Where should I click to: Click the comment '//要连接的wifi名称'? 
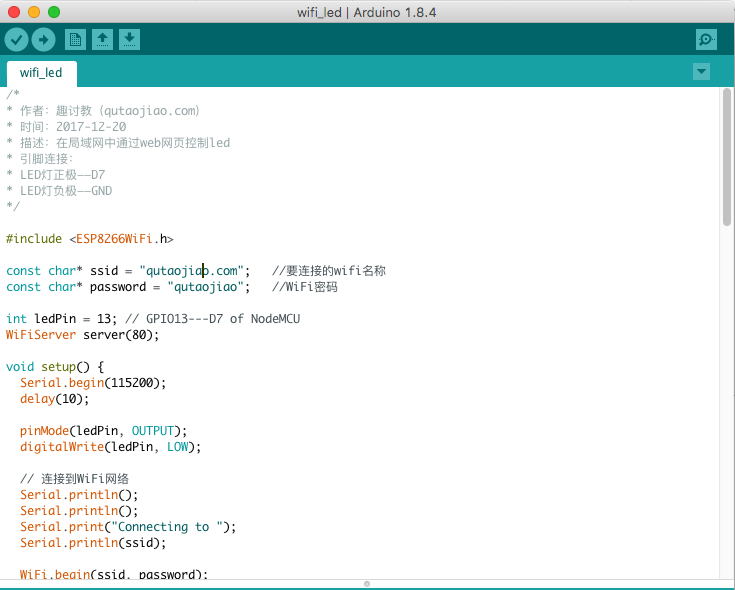329,271
